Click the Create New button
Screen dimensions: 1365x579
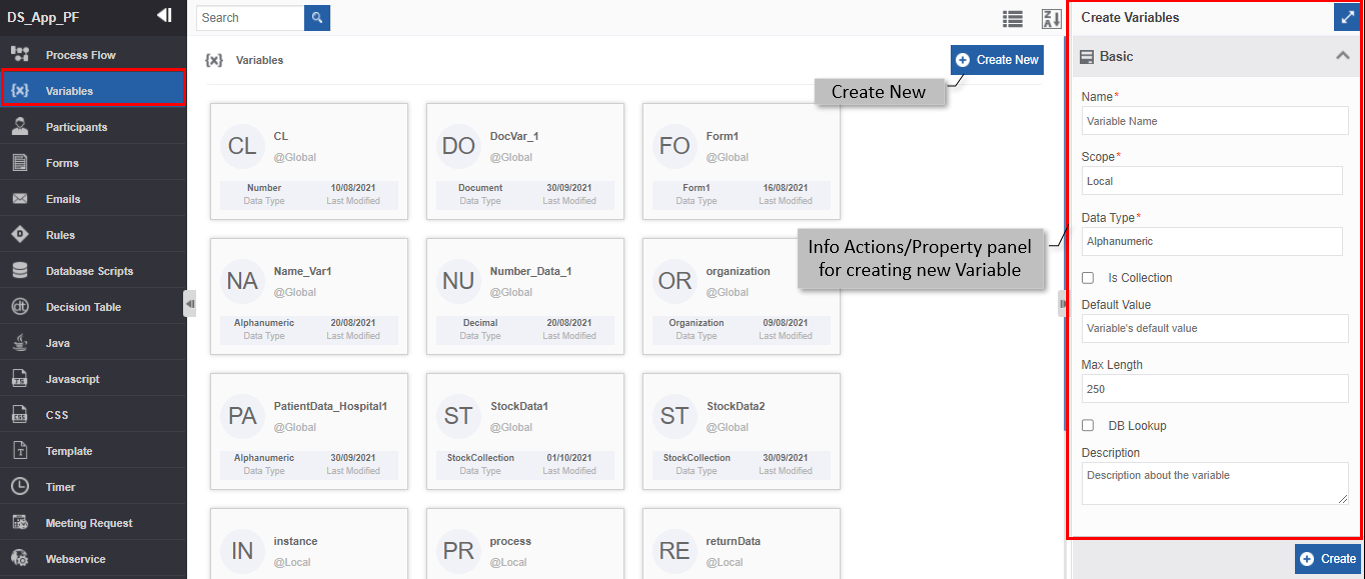997,60
